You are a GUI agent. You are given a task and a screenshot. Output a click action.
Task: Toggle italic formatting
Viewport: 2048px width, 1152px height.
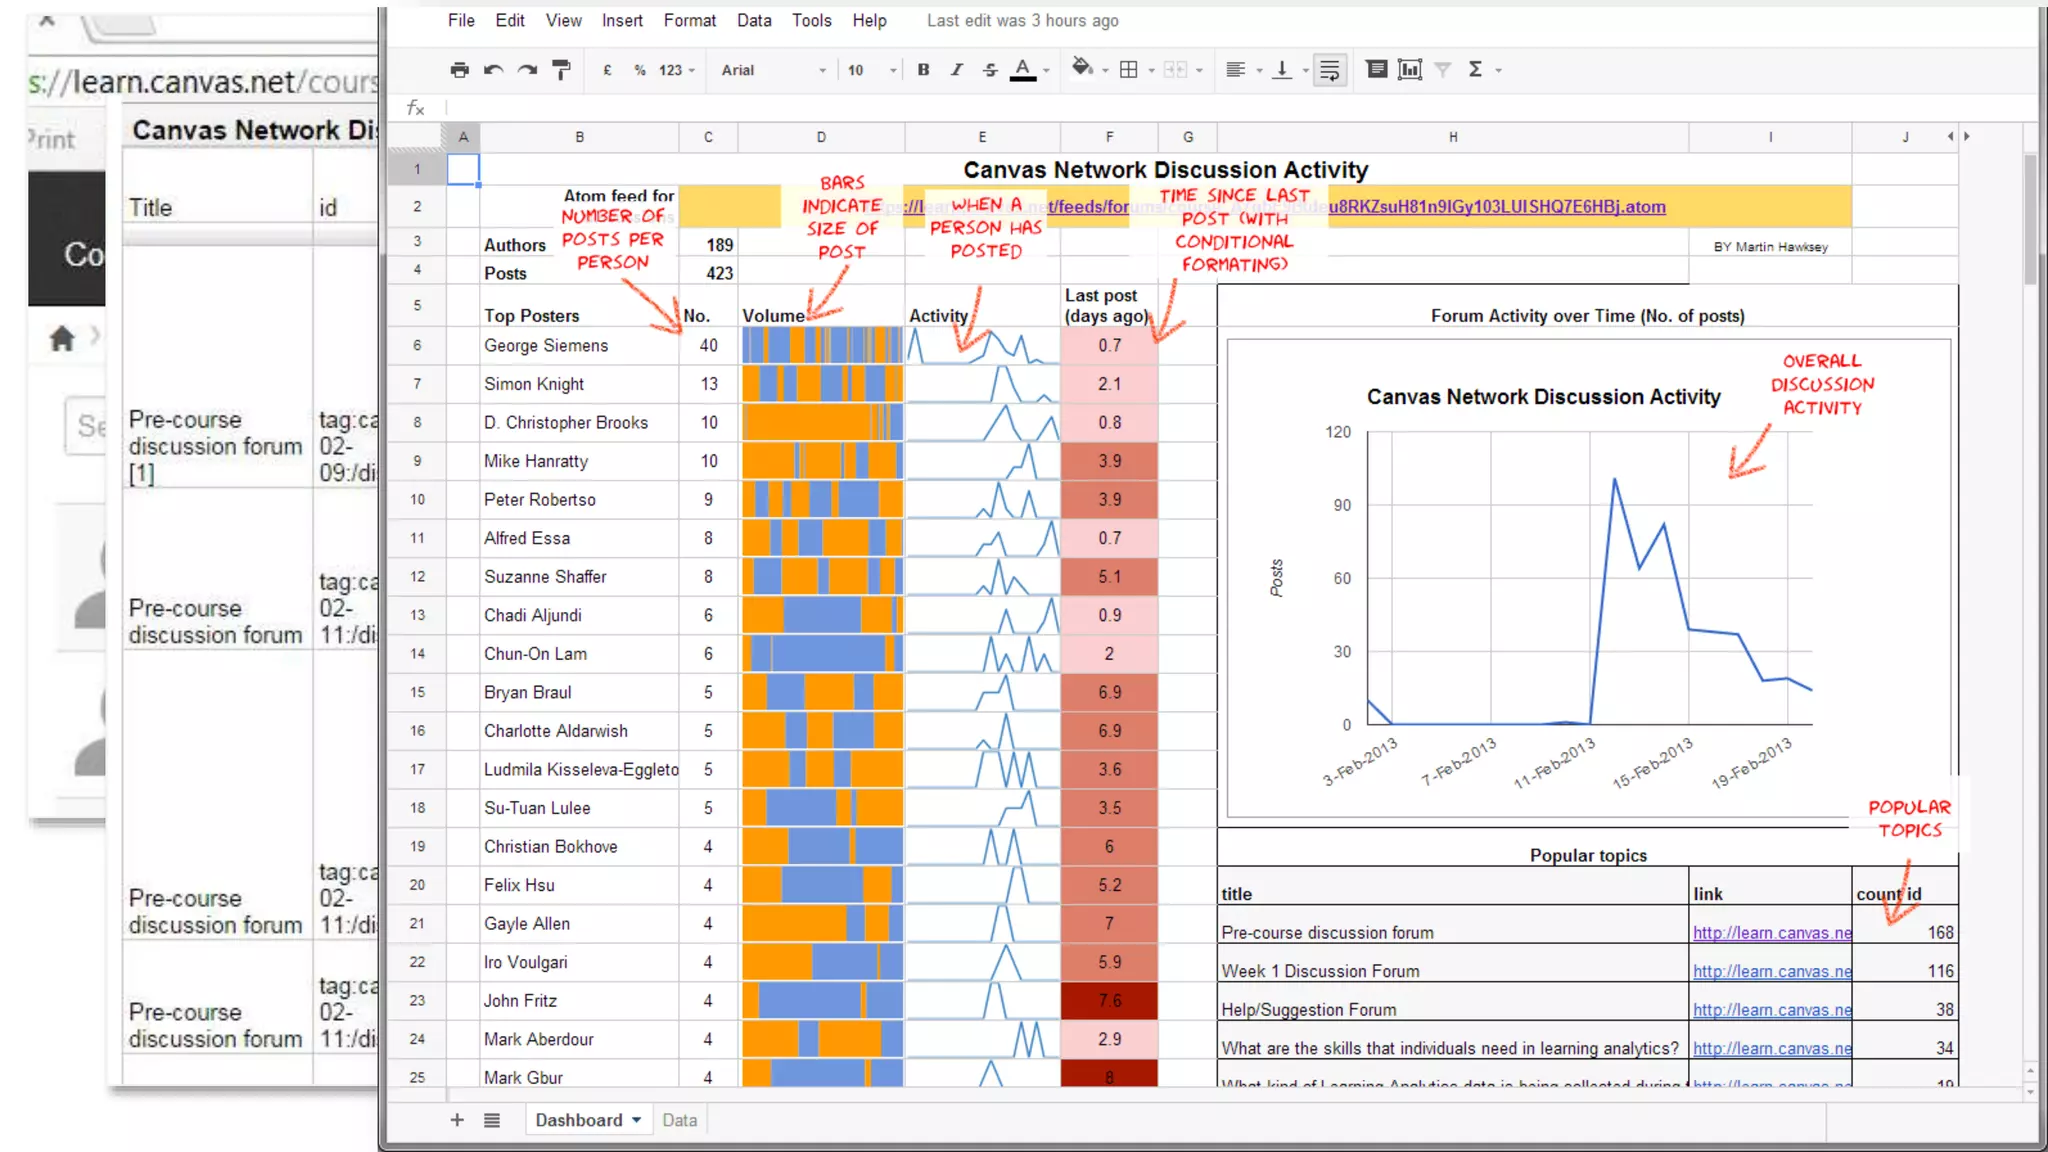point(957,70)
